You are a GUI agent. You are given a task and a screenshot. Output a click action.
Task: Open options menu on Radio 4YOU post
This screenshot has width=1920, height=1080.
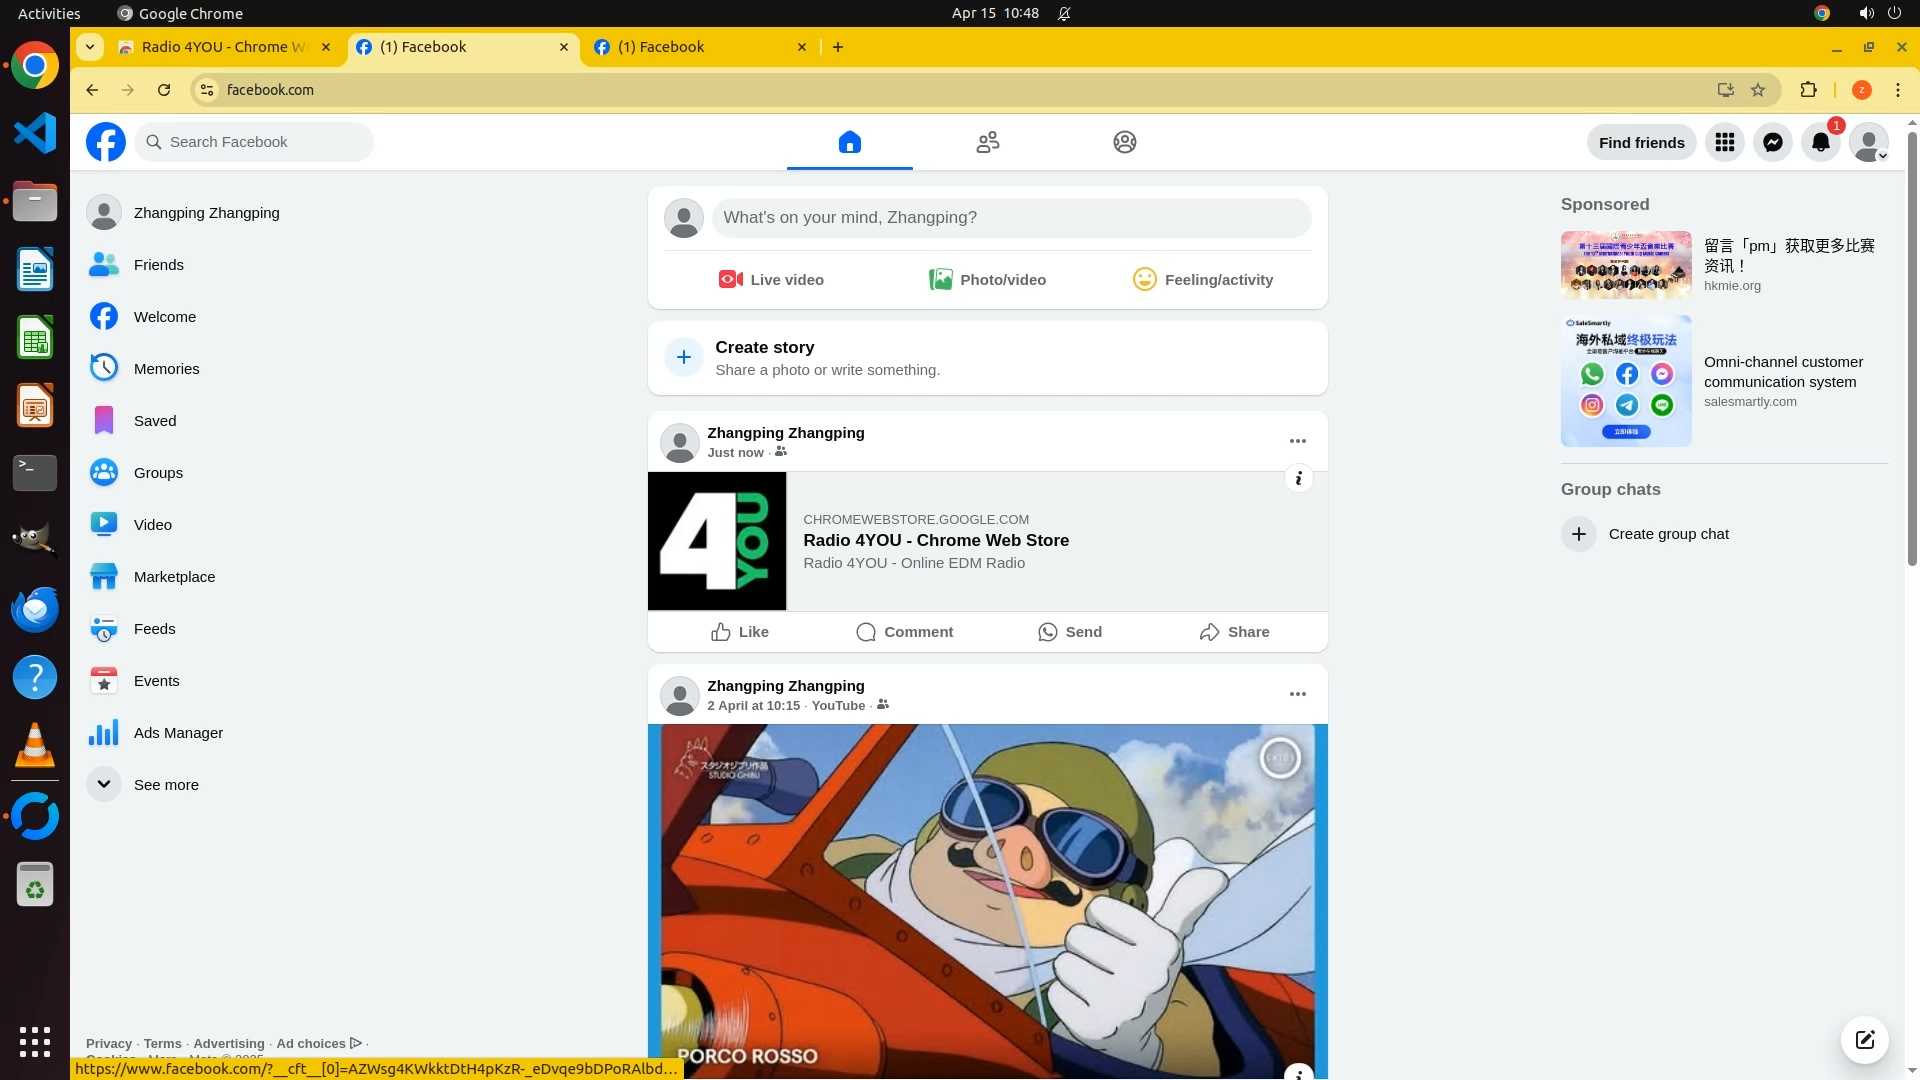1297,441
